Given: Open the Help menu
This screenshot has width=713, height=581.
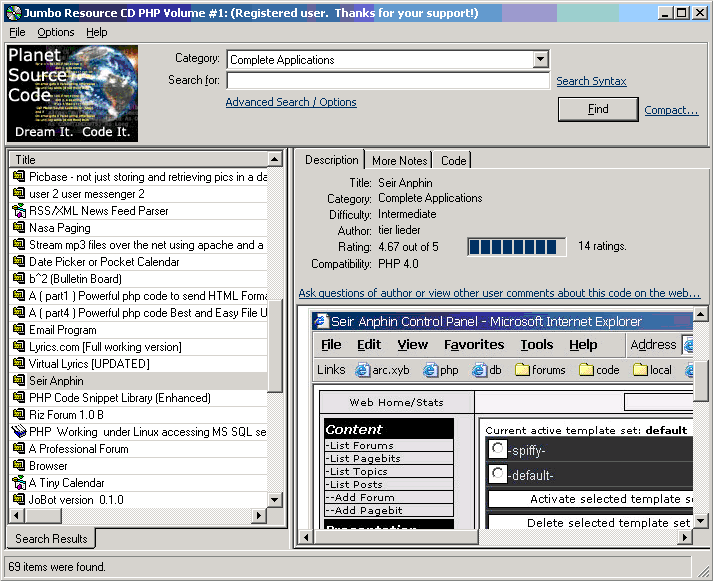Looking at the screenshot, I should (x=97, y=32).
